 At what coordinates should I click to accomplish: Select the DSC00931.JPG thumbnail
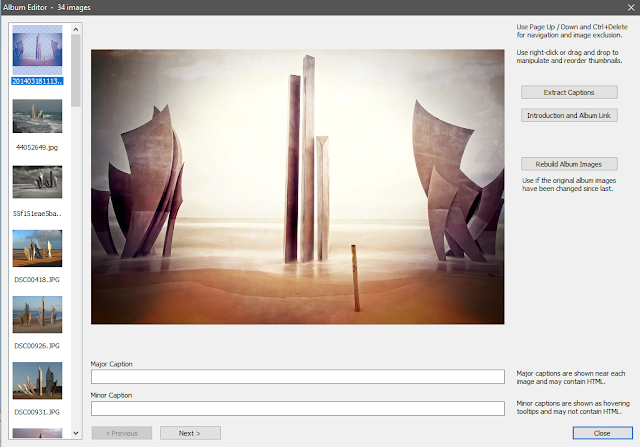coord(37,380)
